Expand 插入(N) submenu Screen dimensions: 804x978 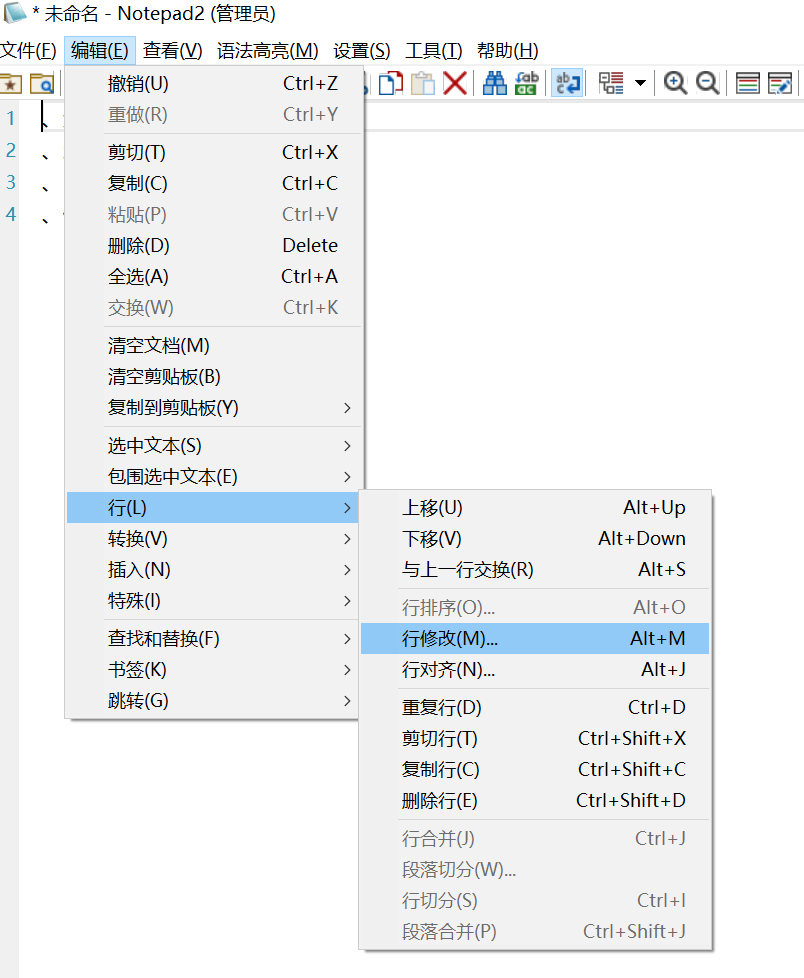click(x=215, y=570)
